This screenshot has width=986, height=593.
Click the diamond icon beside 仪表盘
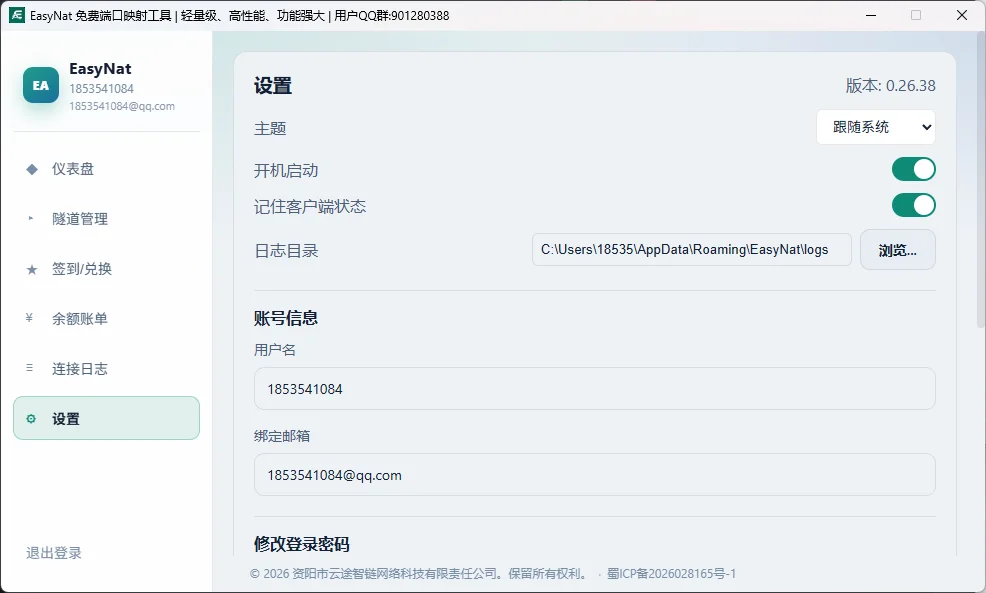tap(31, 169)
